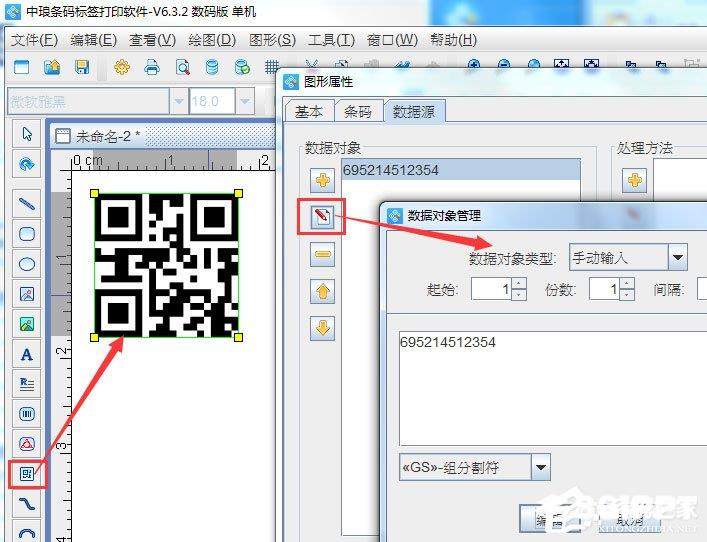This screenshot has height=542, width=707.
Task: Switch to the 条码 tab
Action: (358, 111)
